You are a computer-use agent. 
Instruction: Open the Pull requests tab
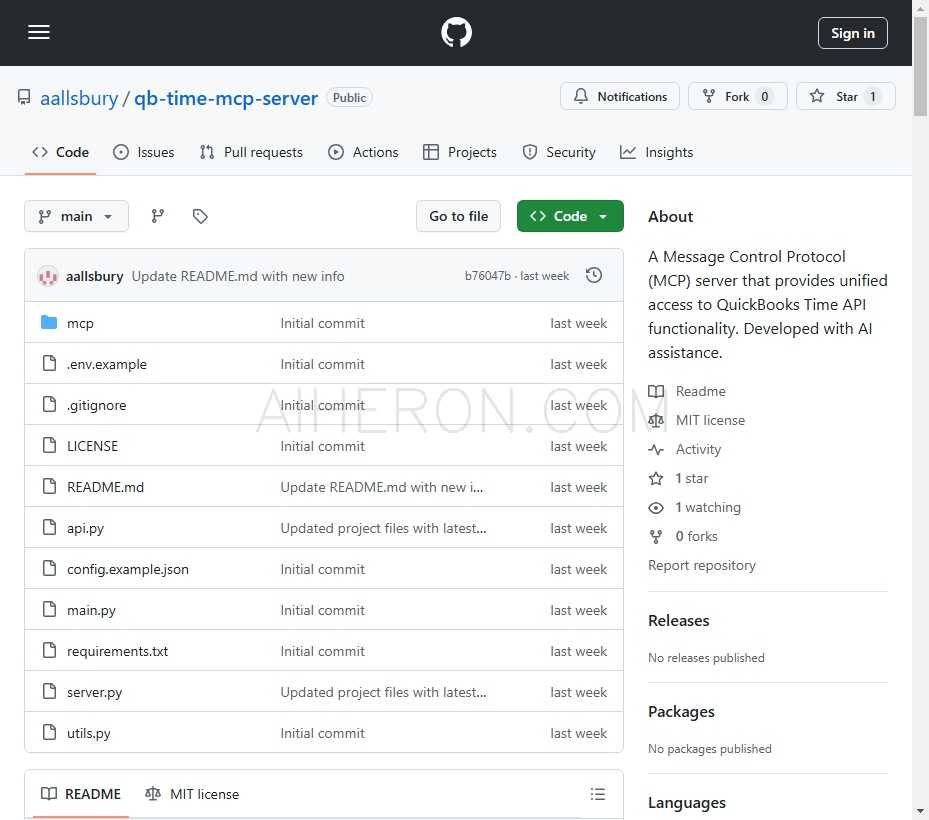coord(251,152)
